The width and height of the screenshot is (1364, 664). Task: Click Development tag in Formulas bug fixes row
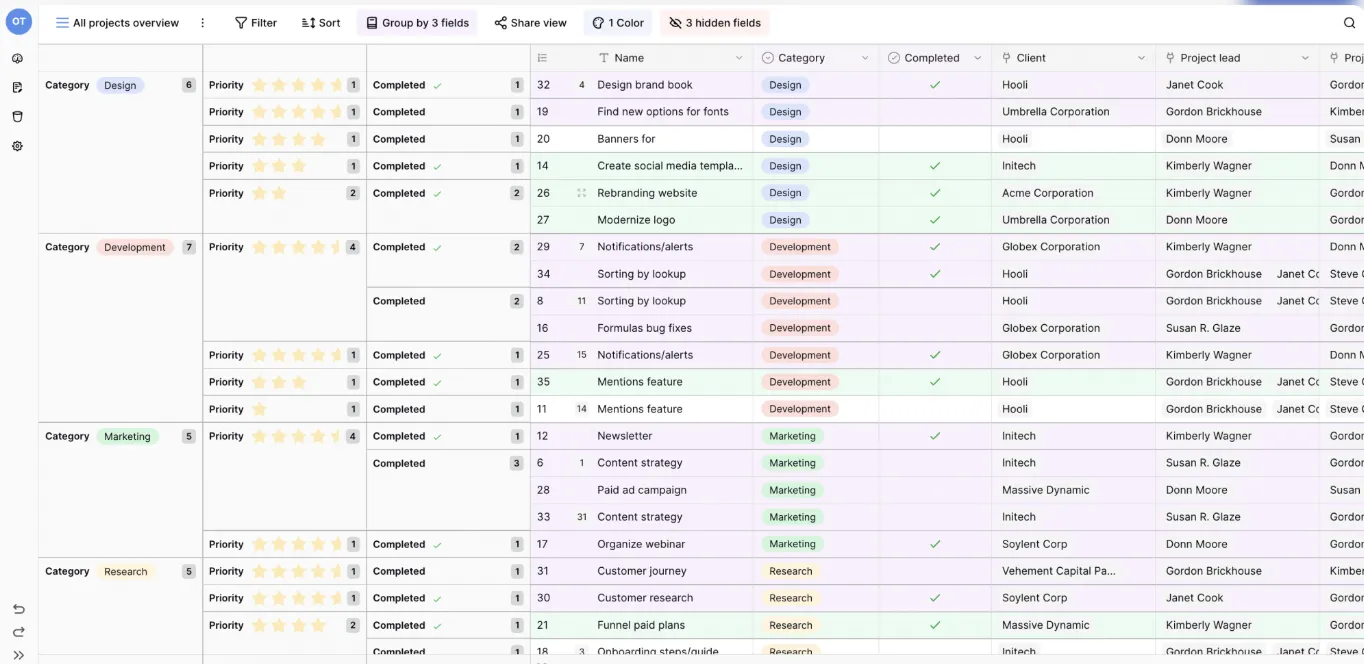pos(800,328)
